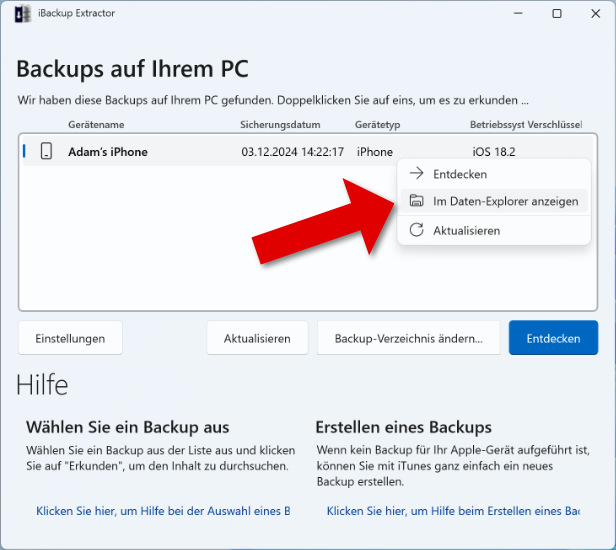Click the folder icon of Im Daten-Explorer anzeigen

(416, 200)
